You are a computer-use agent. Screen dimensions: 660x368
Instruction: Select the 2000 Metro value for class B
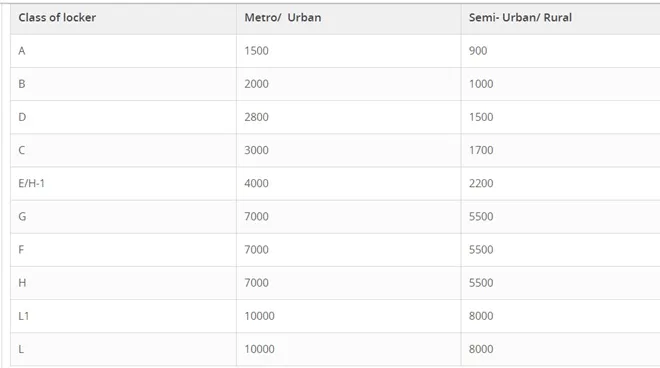(256, 84)
